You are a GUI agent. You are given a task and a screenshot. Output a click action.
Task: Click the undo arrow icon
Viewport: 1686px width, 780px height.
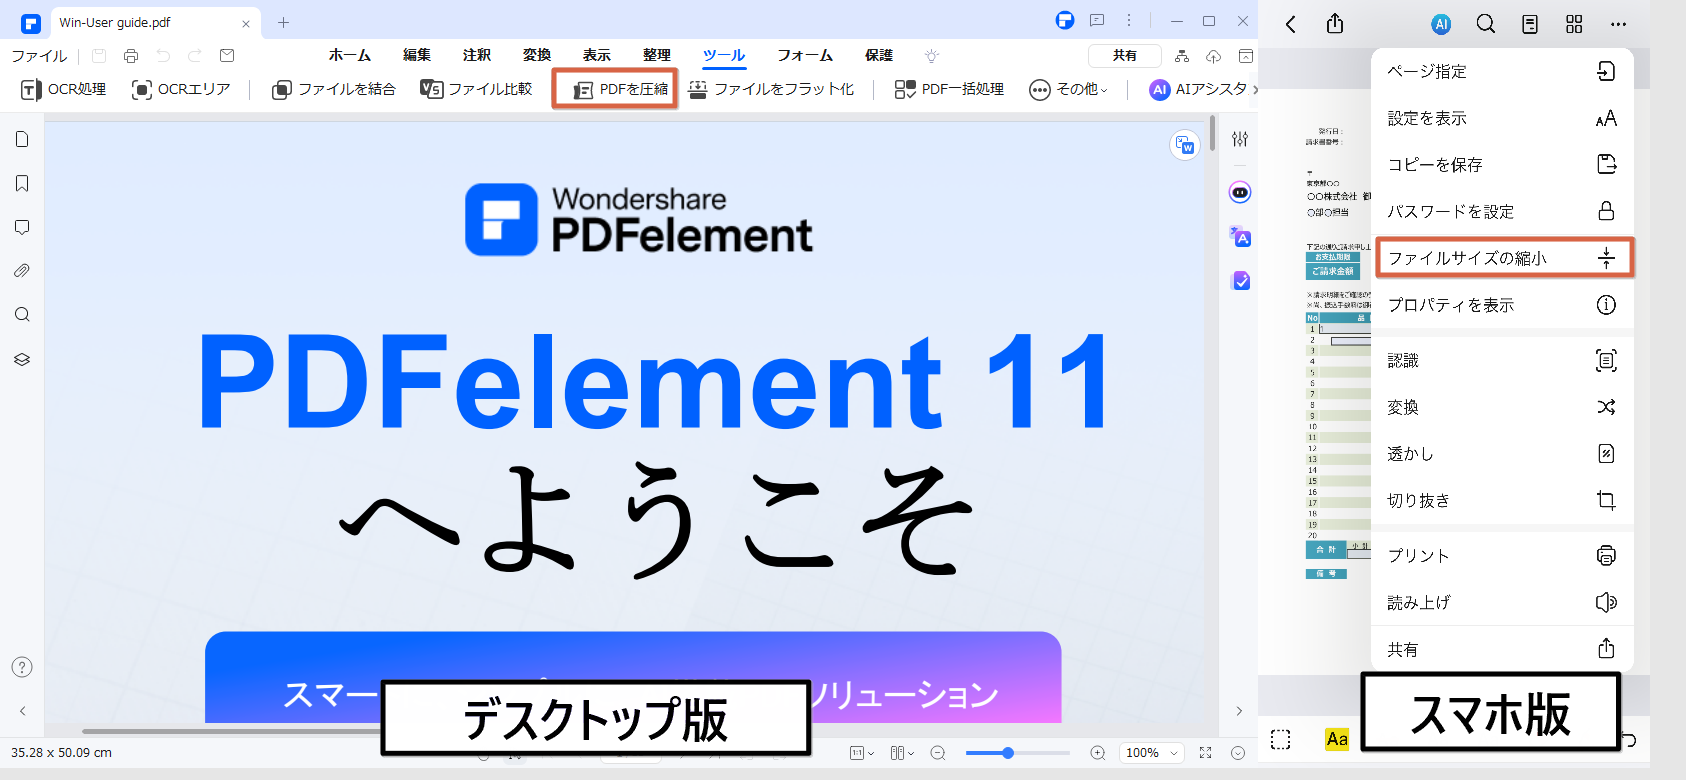coord(163,56)
